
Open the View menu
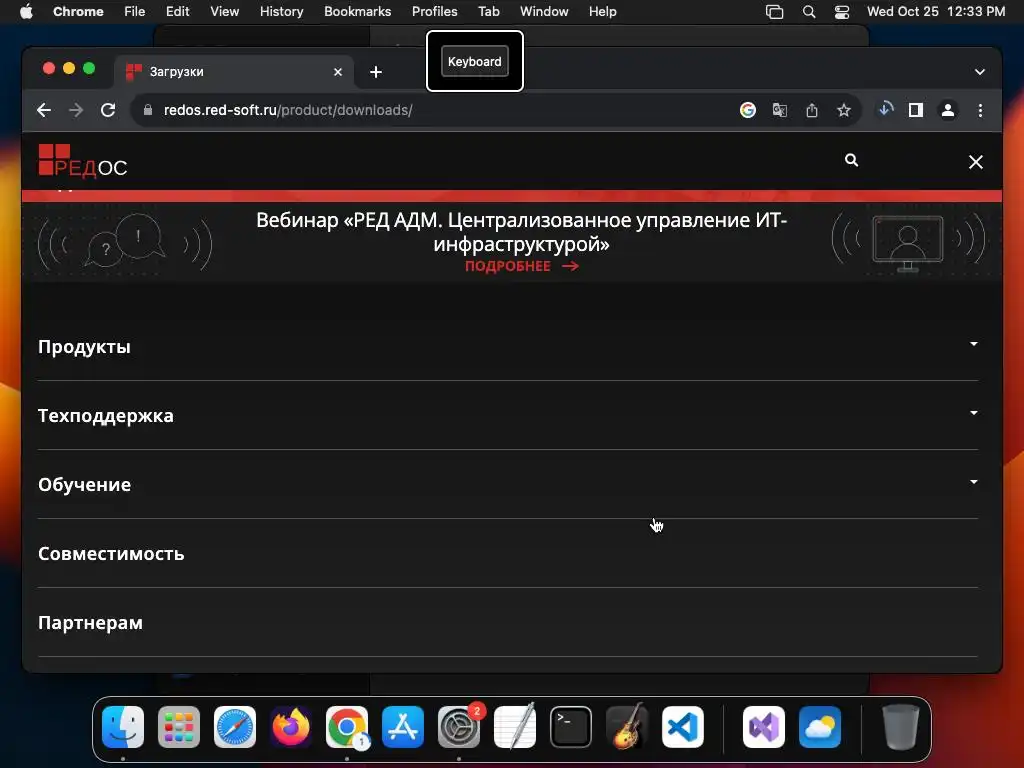click(x=224, y=12)
